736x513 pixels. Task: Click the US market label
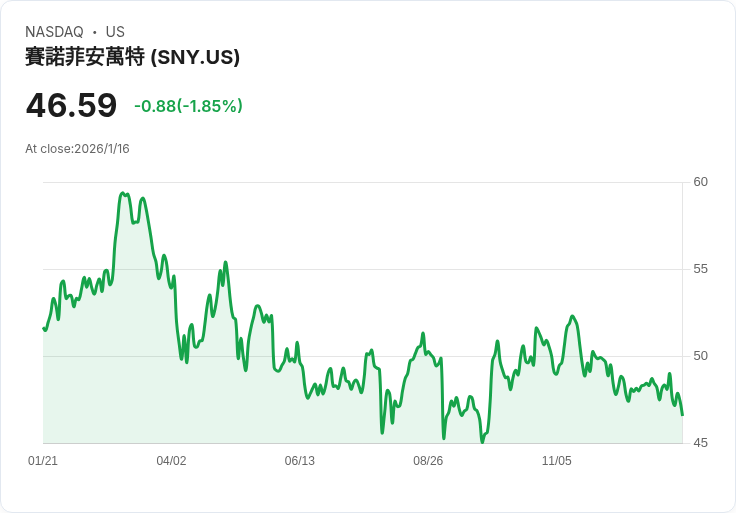pos(115,32)
